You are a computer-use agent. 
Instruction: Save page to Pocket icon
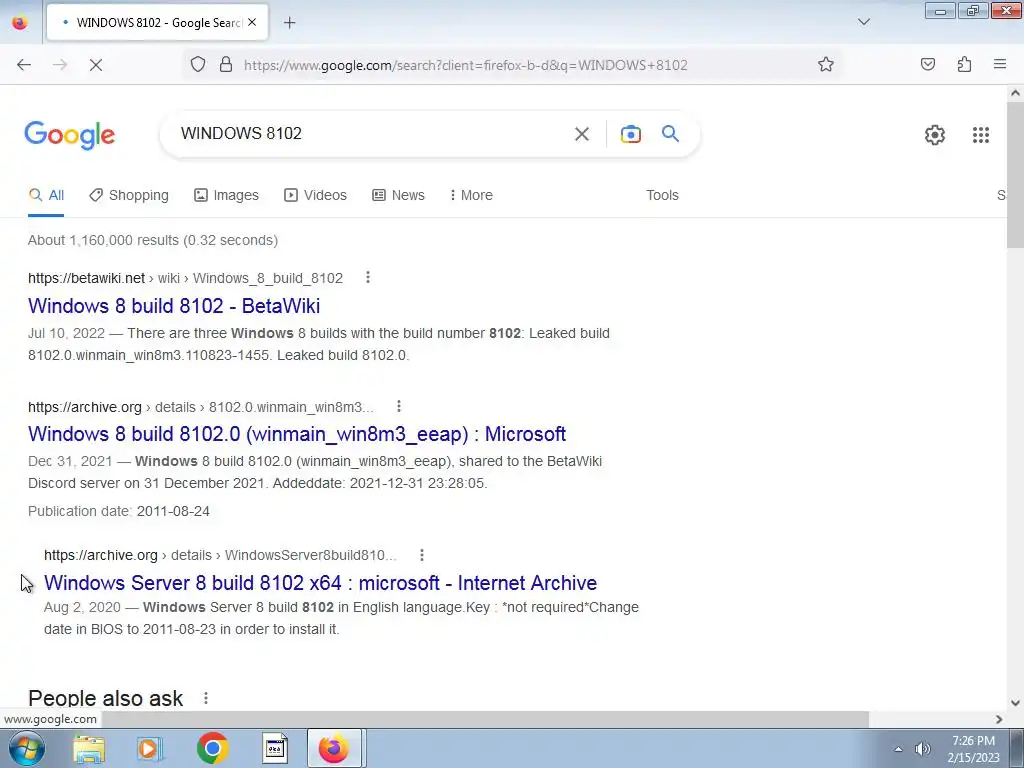pos(928,64)
